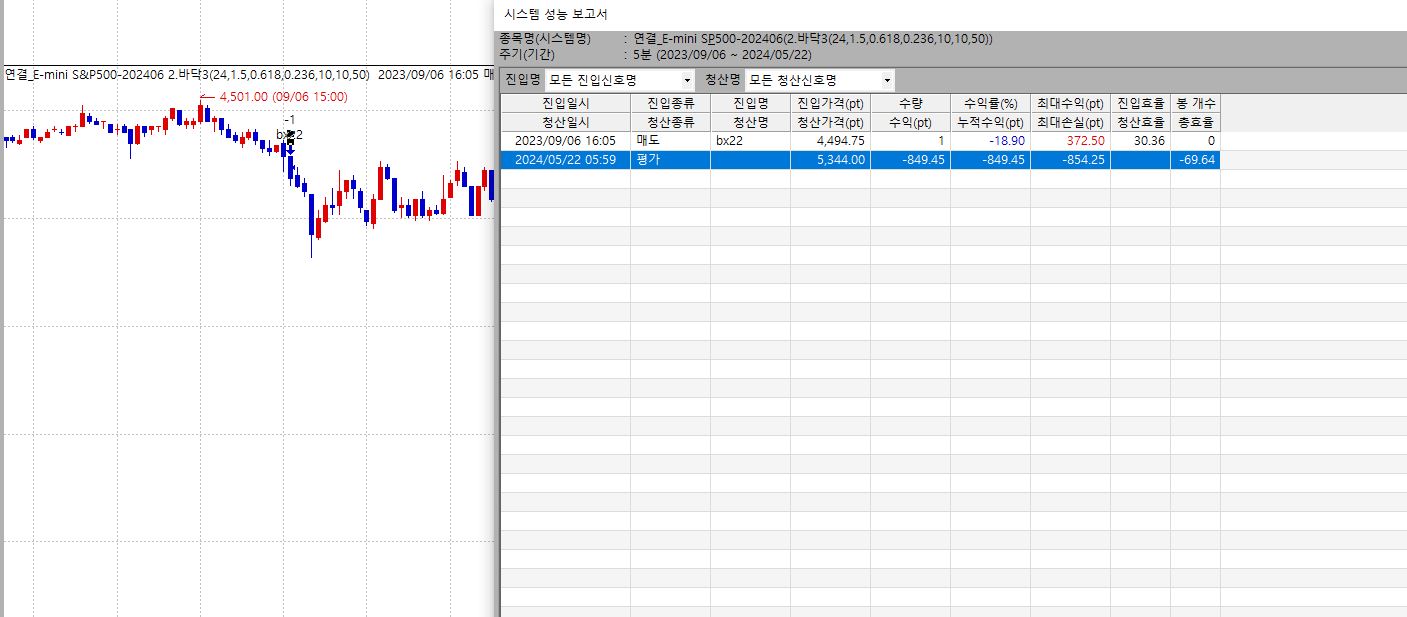This screenshot has height=617, width=1407.
Task: Click the chart title 연결_E-mini S&P500-202406
Action: [x=84, y=74]
